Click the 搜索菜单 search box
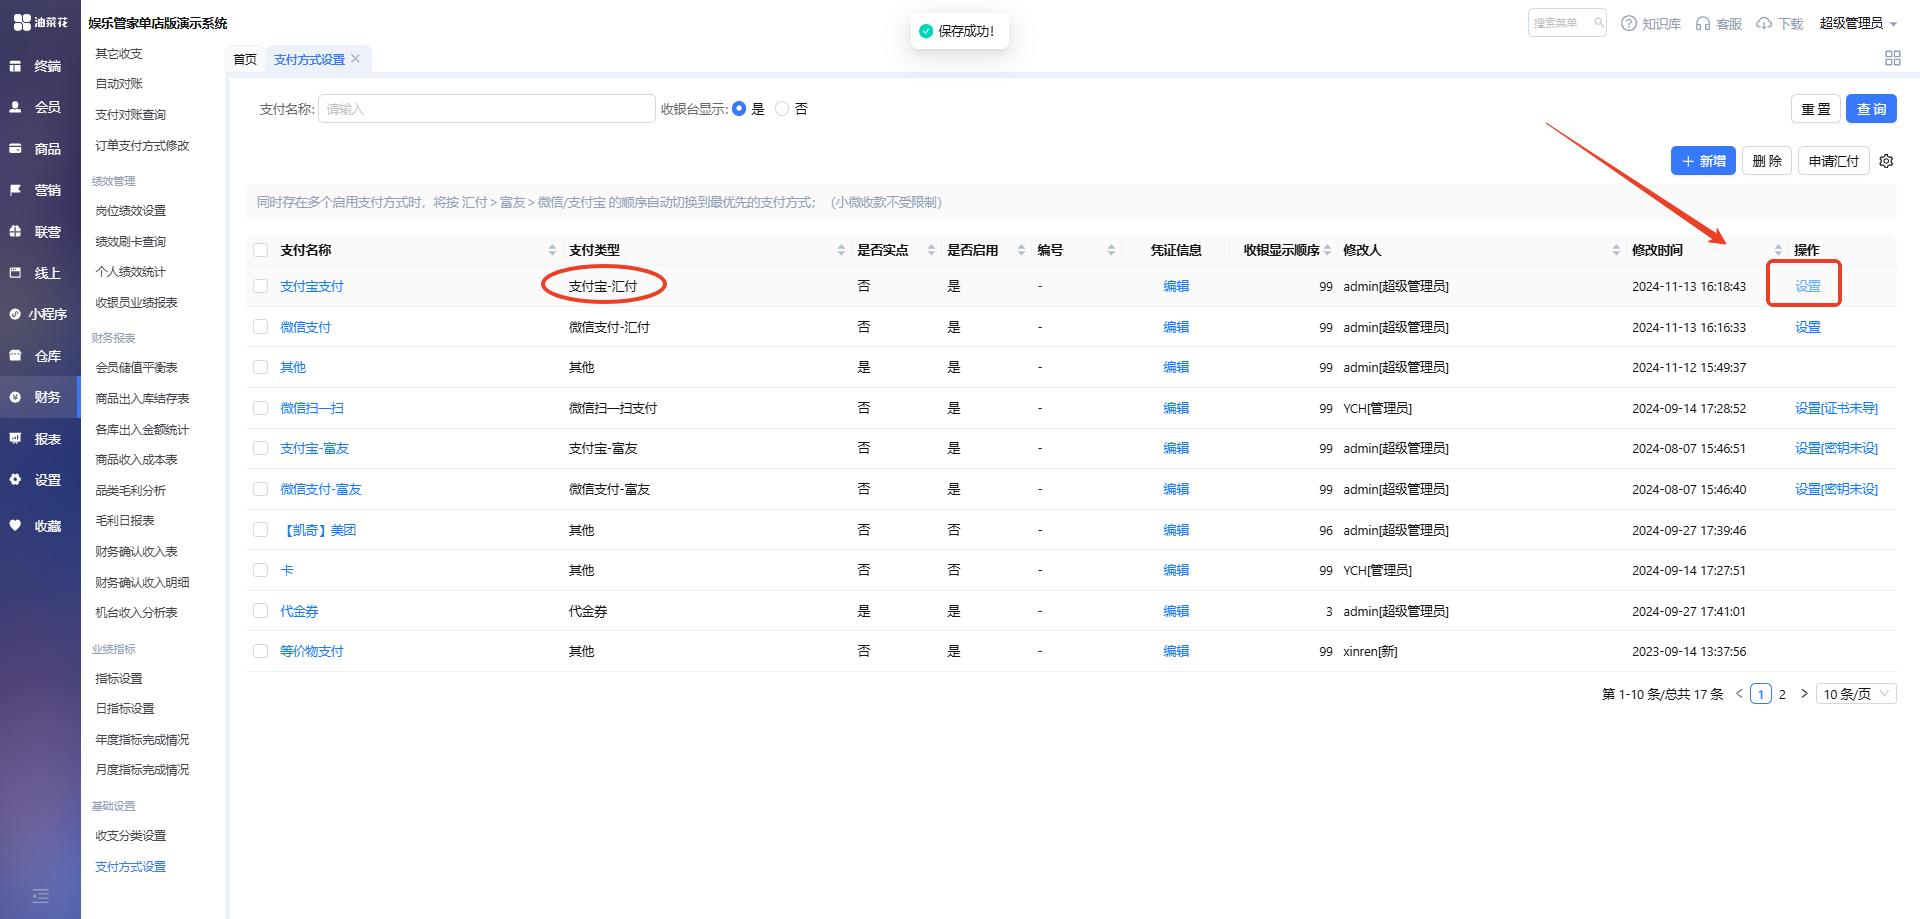This screenshot has height=919, width=1920. [x=1567, y=23]
